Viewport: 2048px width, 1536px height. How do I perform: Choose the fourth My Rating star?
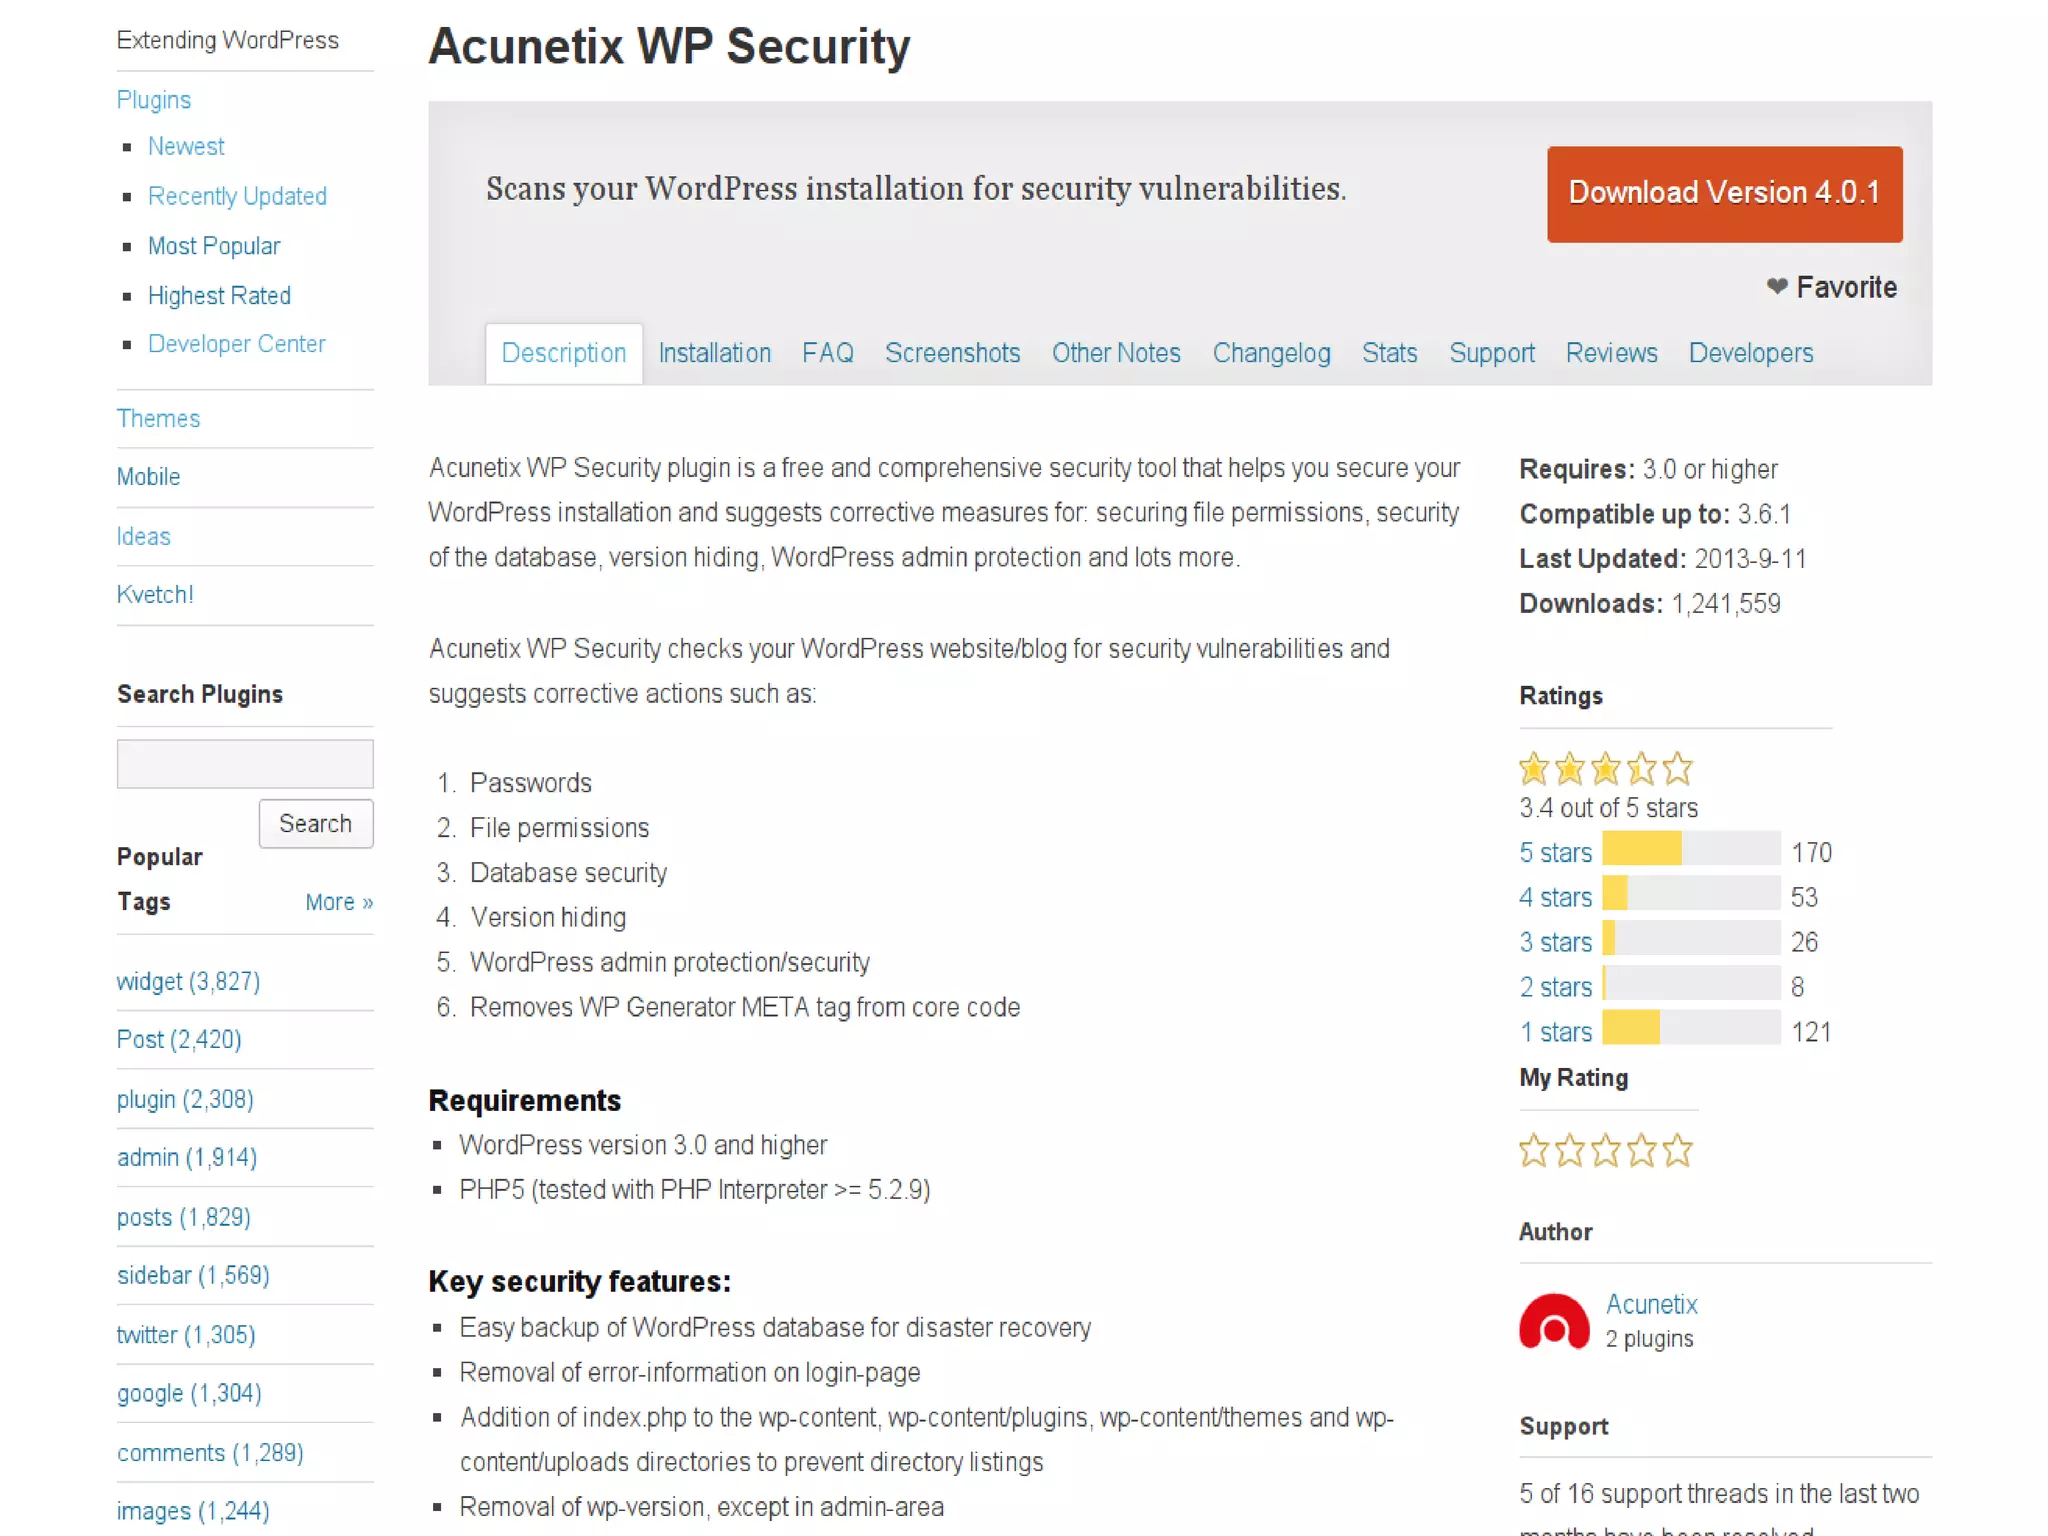1641,1151
